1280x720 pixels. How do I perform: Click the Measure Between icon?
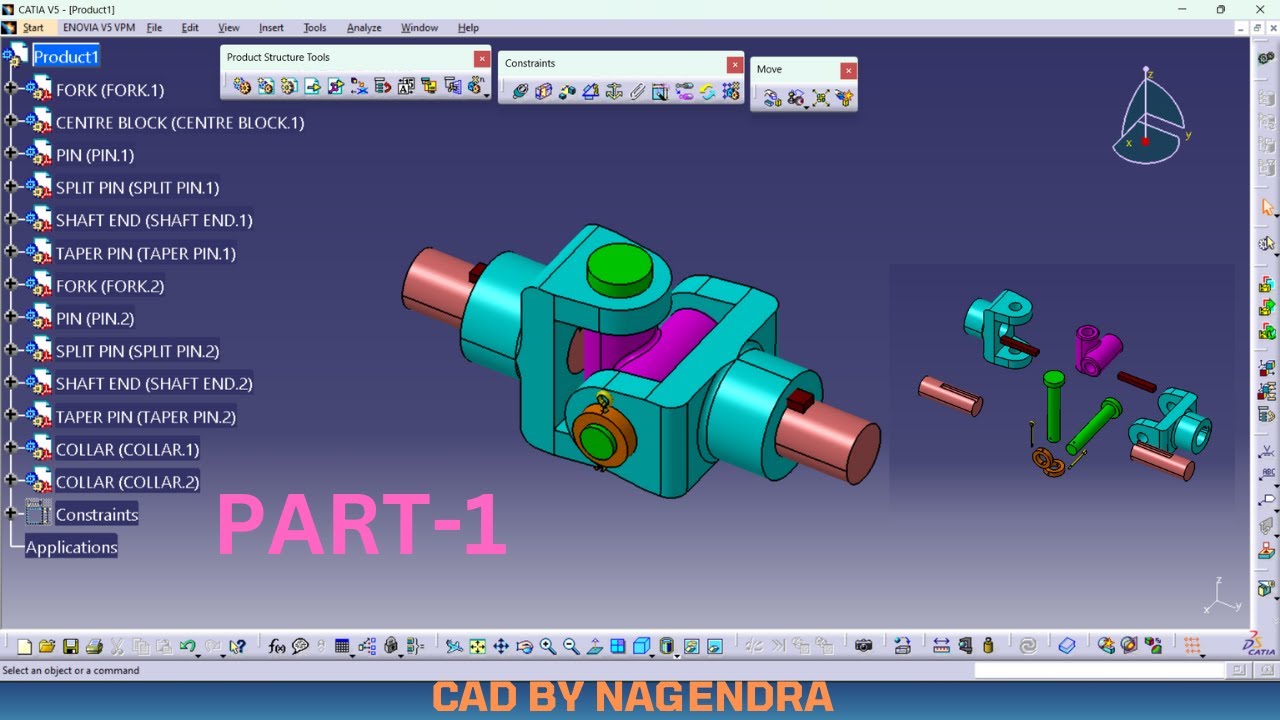(941, 646)
